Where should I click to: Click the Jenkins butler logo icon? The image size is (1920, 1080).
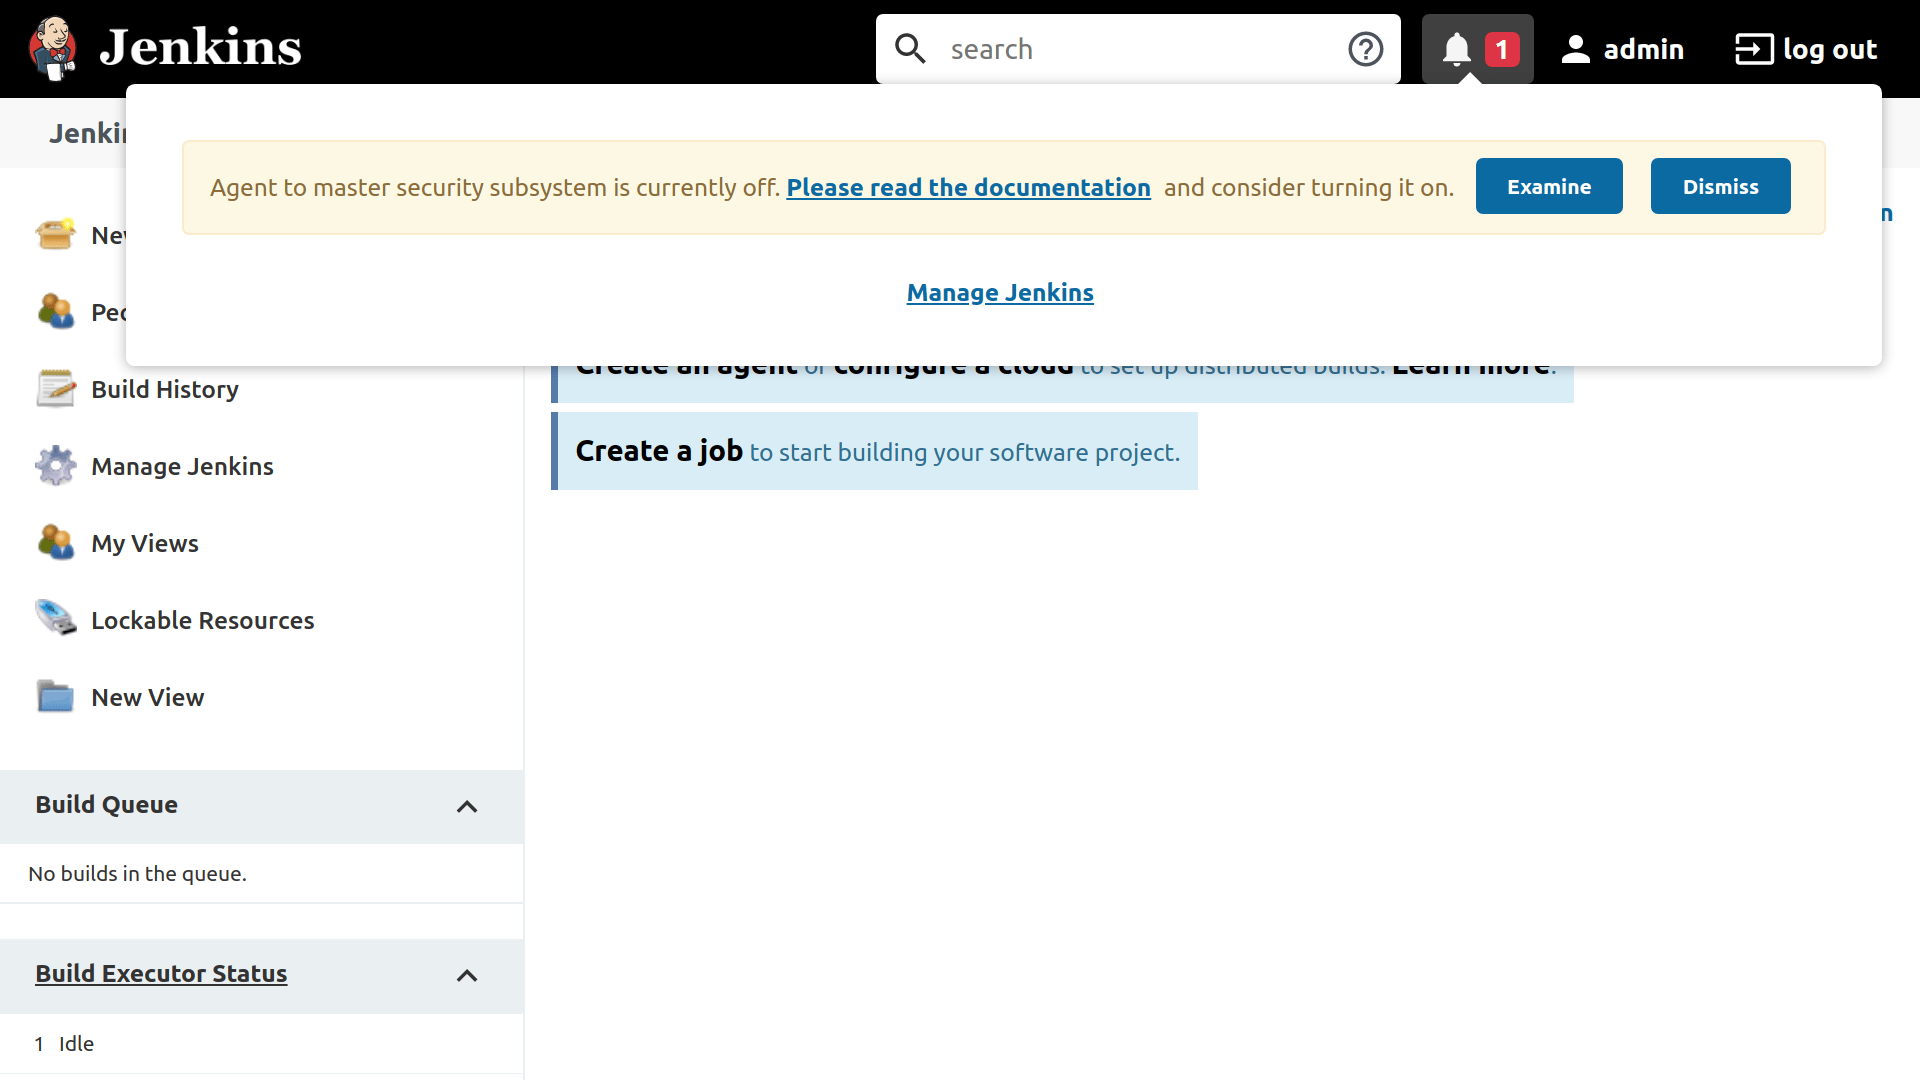point(54,48)
